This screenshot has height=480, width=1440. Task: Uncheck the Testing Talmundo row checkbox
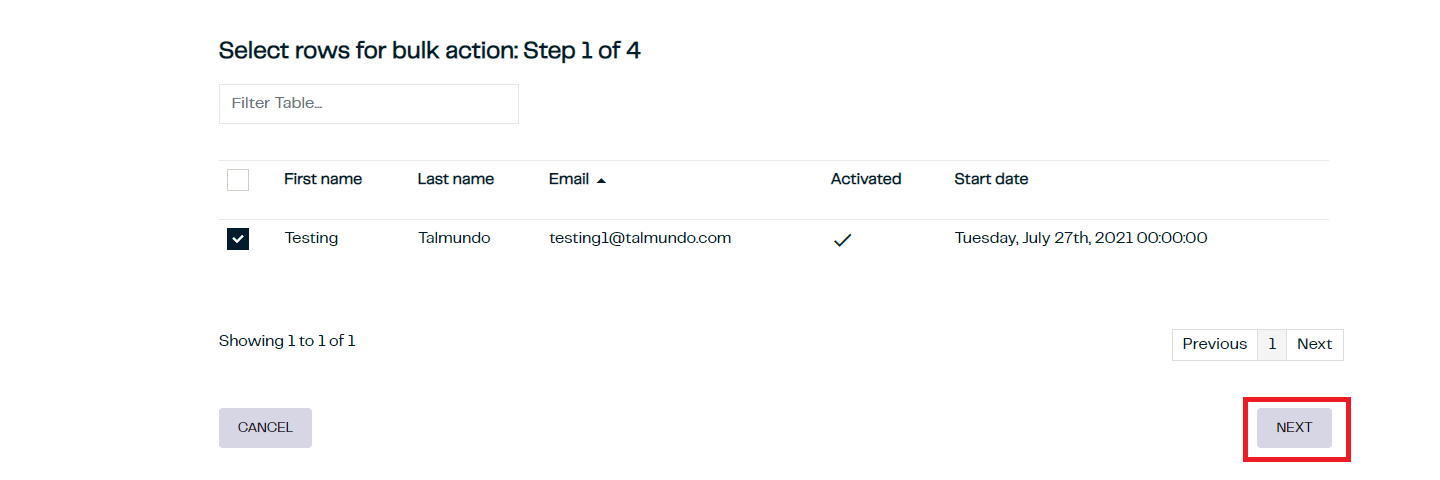(x=238, y=239)
